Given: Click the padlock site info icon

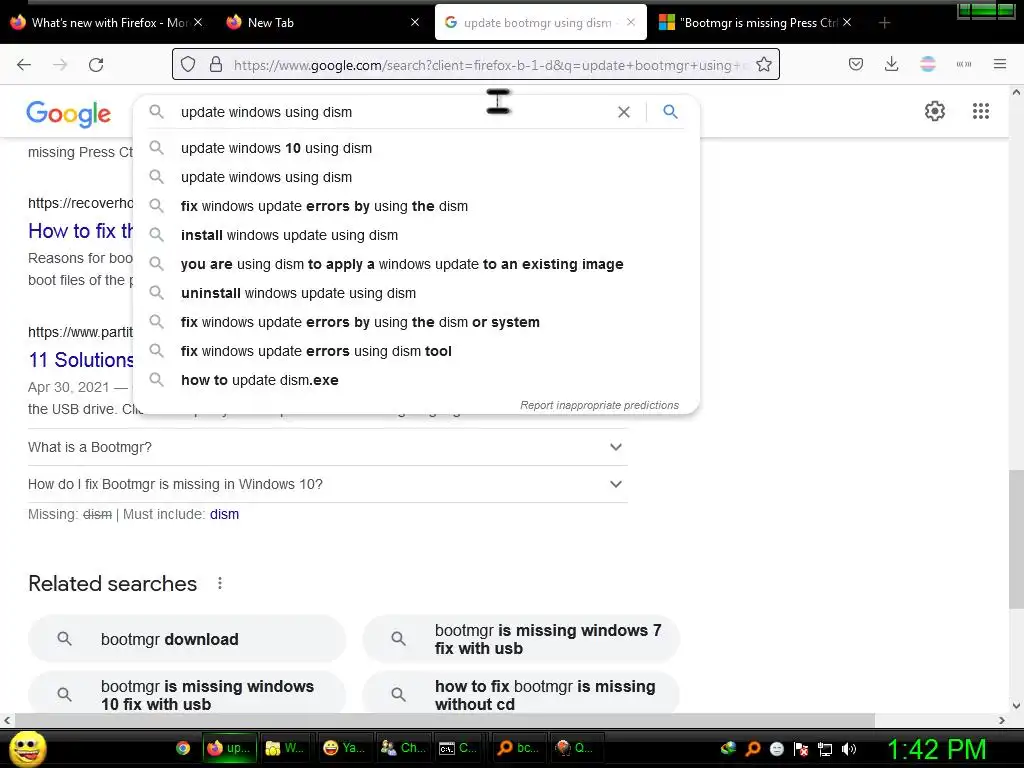Looking at the screenshot, I should point(216,64).
